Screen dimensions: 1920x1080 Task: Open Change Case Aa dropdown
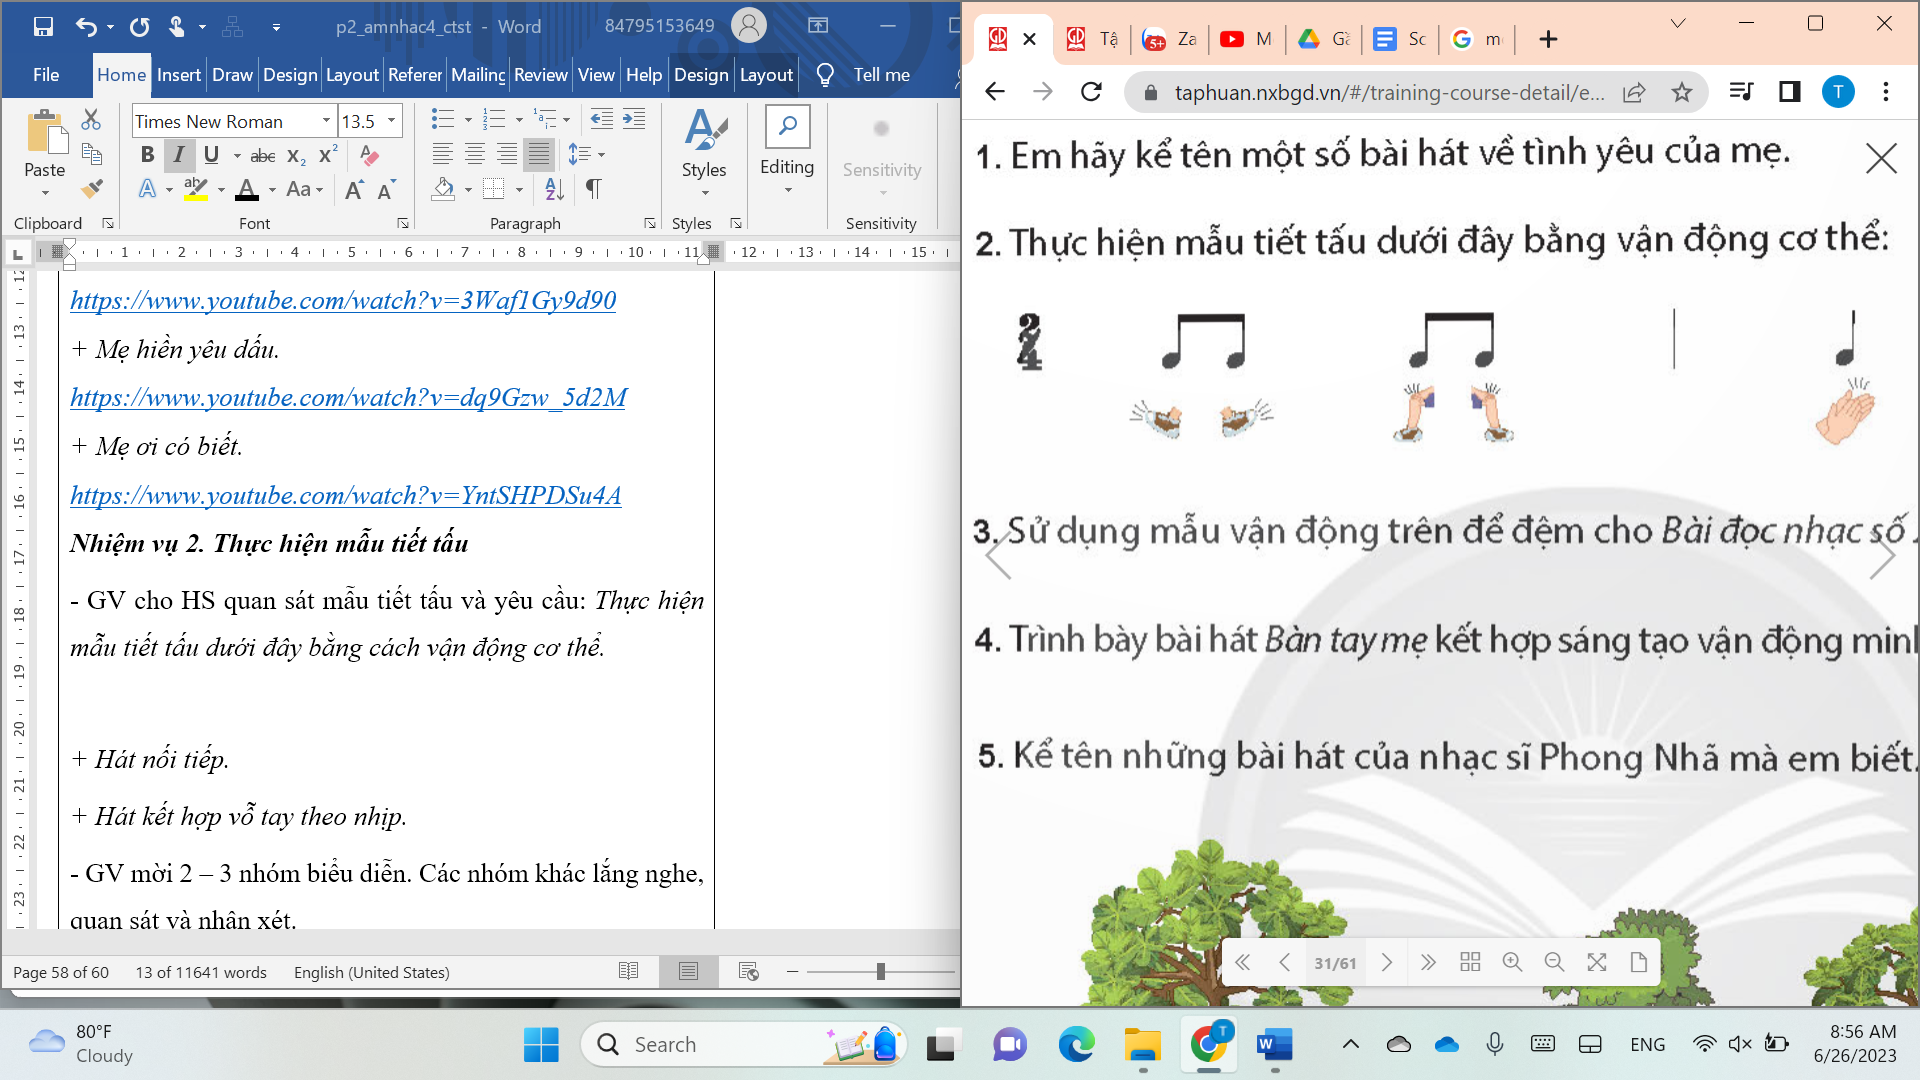click(304, 189)
